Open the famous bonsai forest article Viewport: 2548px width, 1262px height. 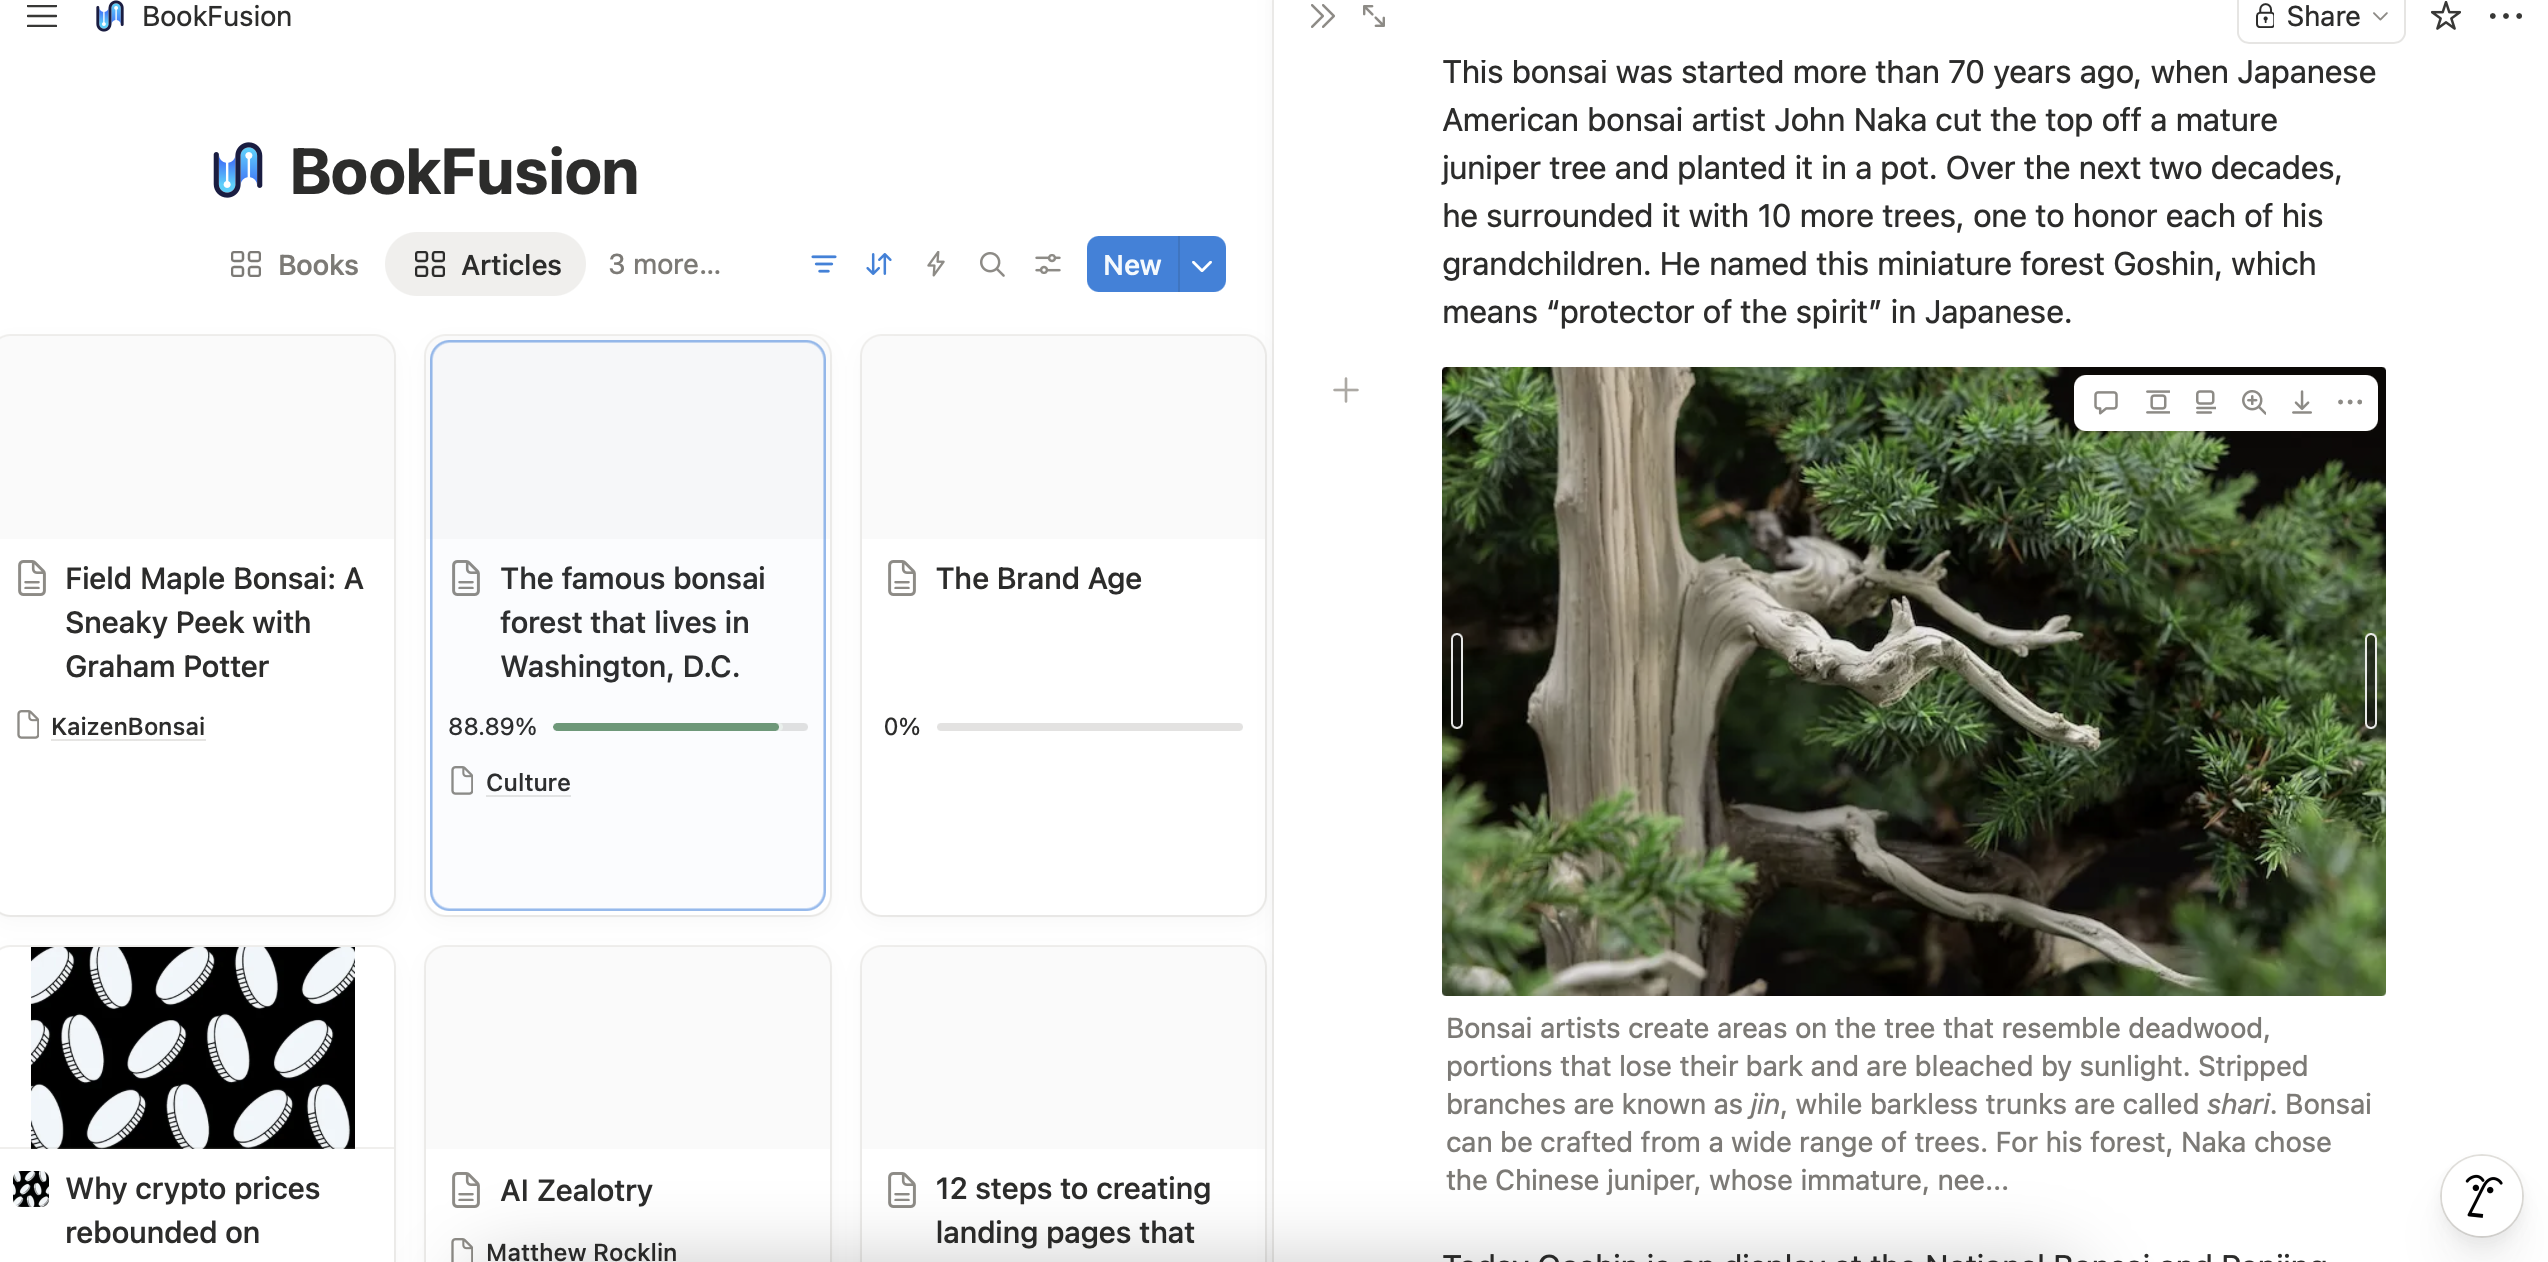pos(628,625)
